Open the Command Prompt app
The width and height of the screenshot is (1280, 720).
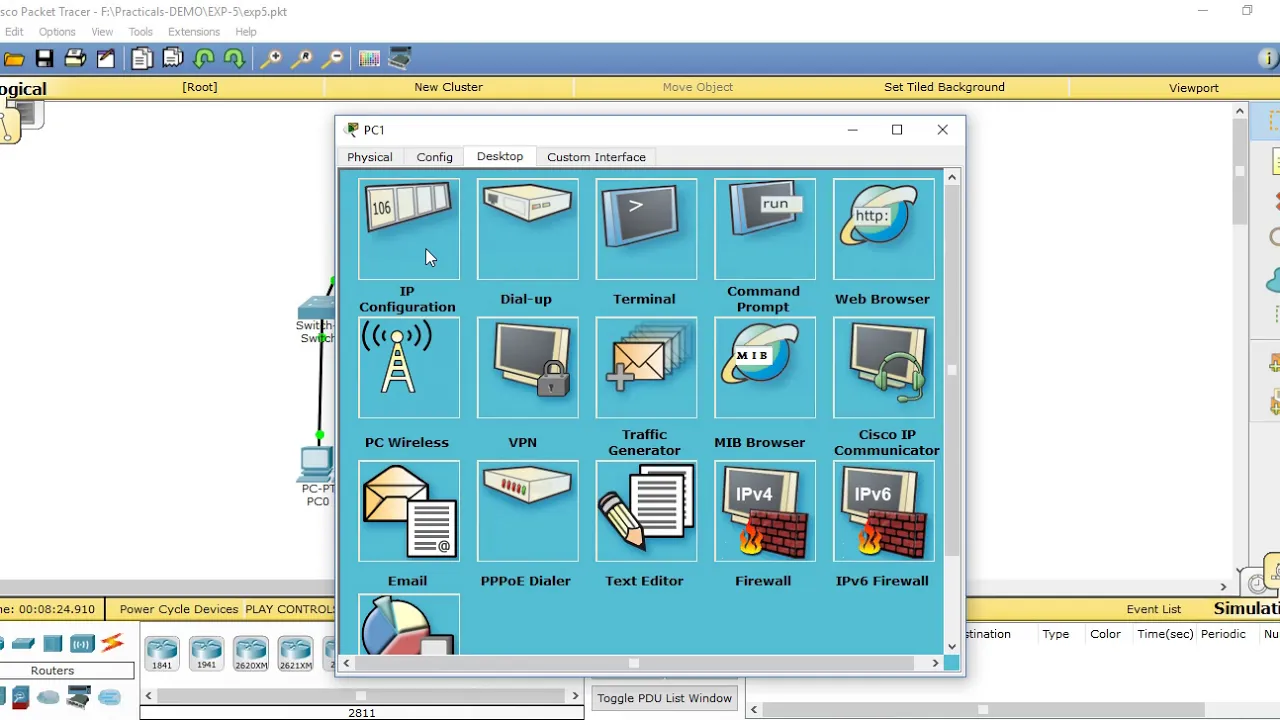(765, 229)
